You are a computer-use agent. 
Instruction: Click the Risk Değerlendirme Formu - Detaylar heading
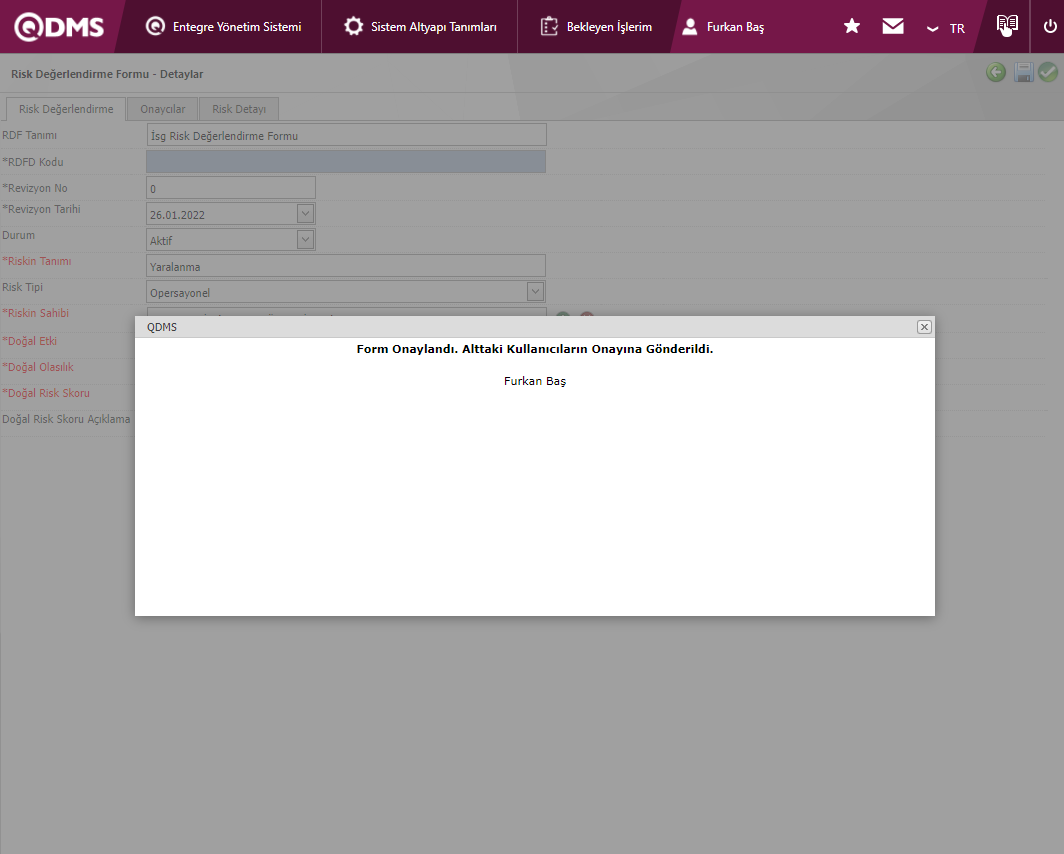[x=107, y=74]
